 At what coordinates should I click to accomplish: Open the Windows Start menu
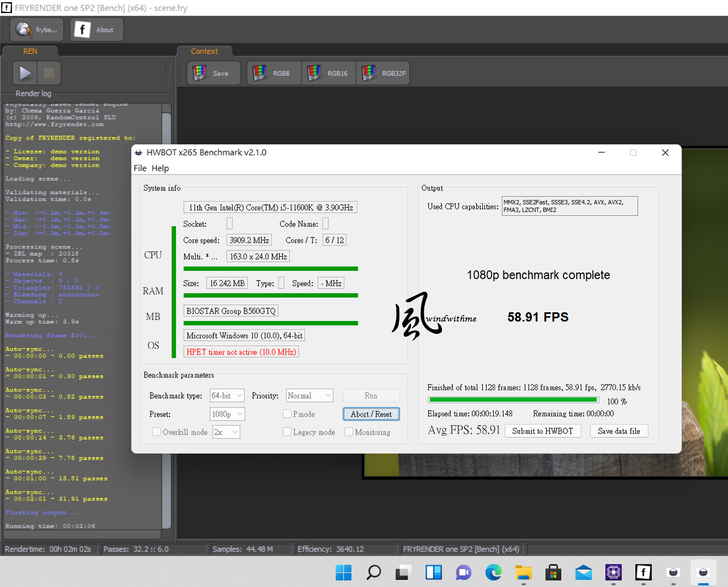pos(343,572)
